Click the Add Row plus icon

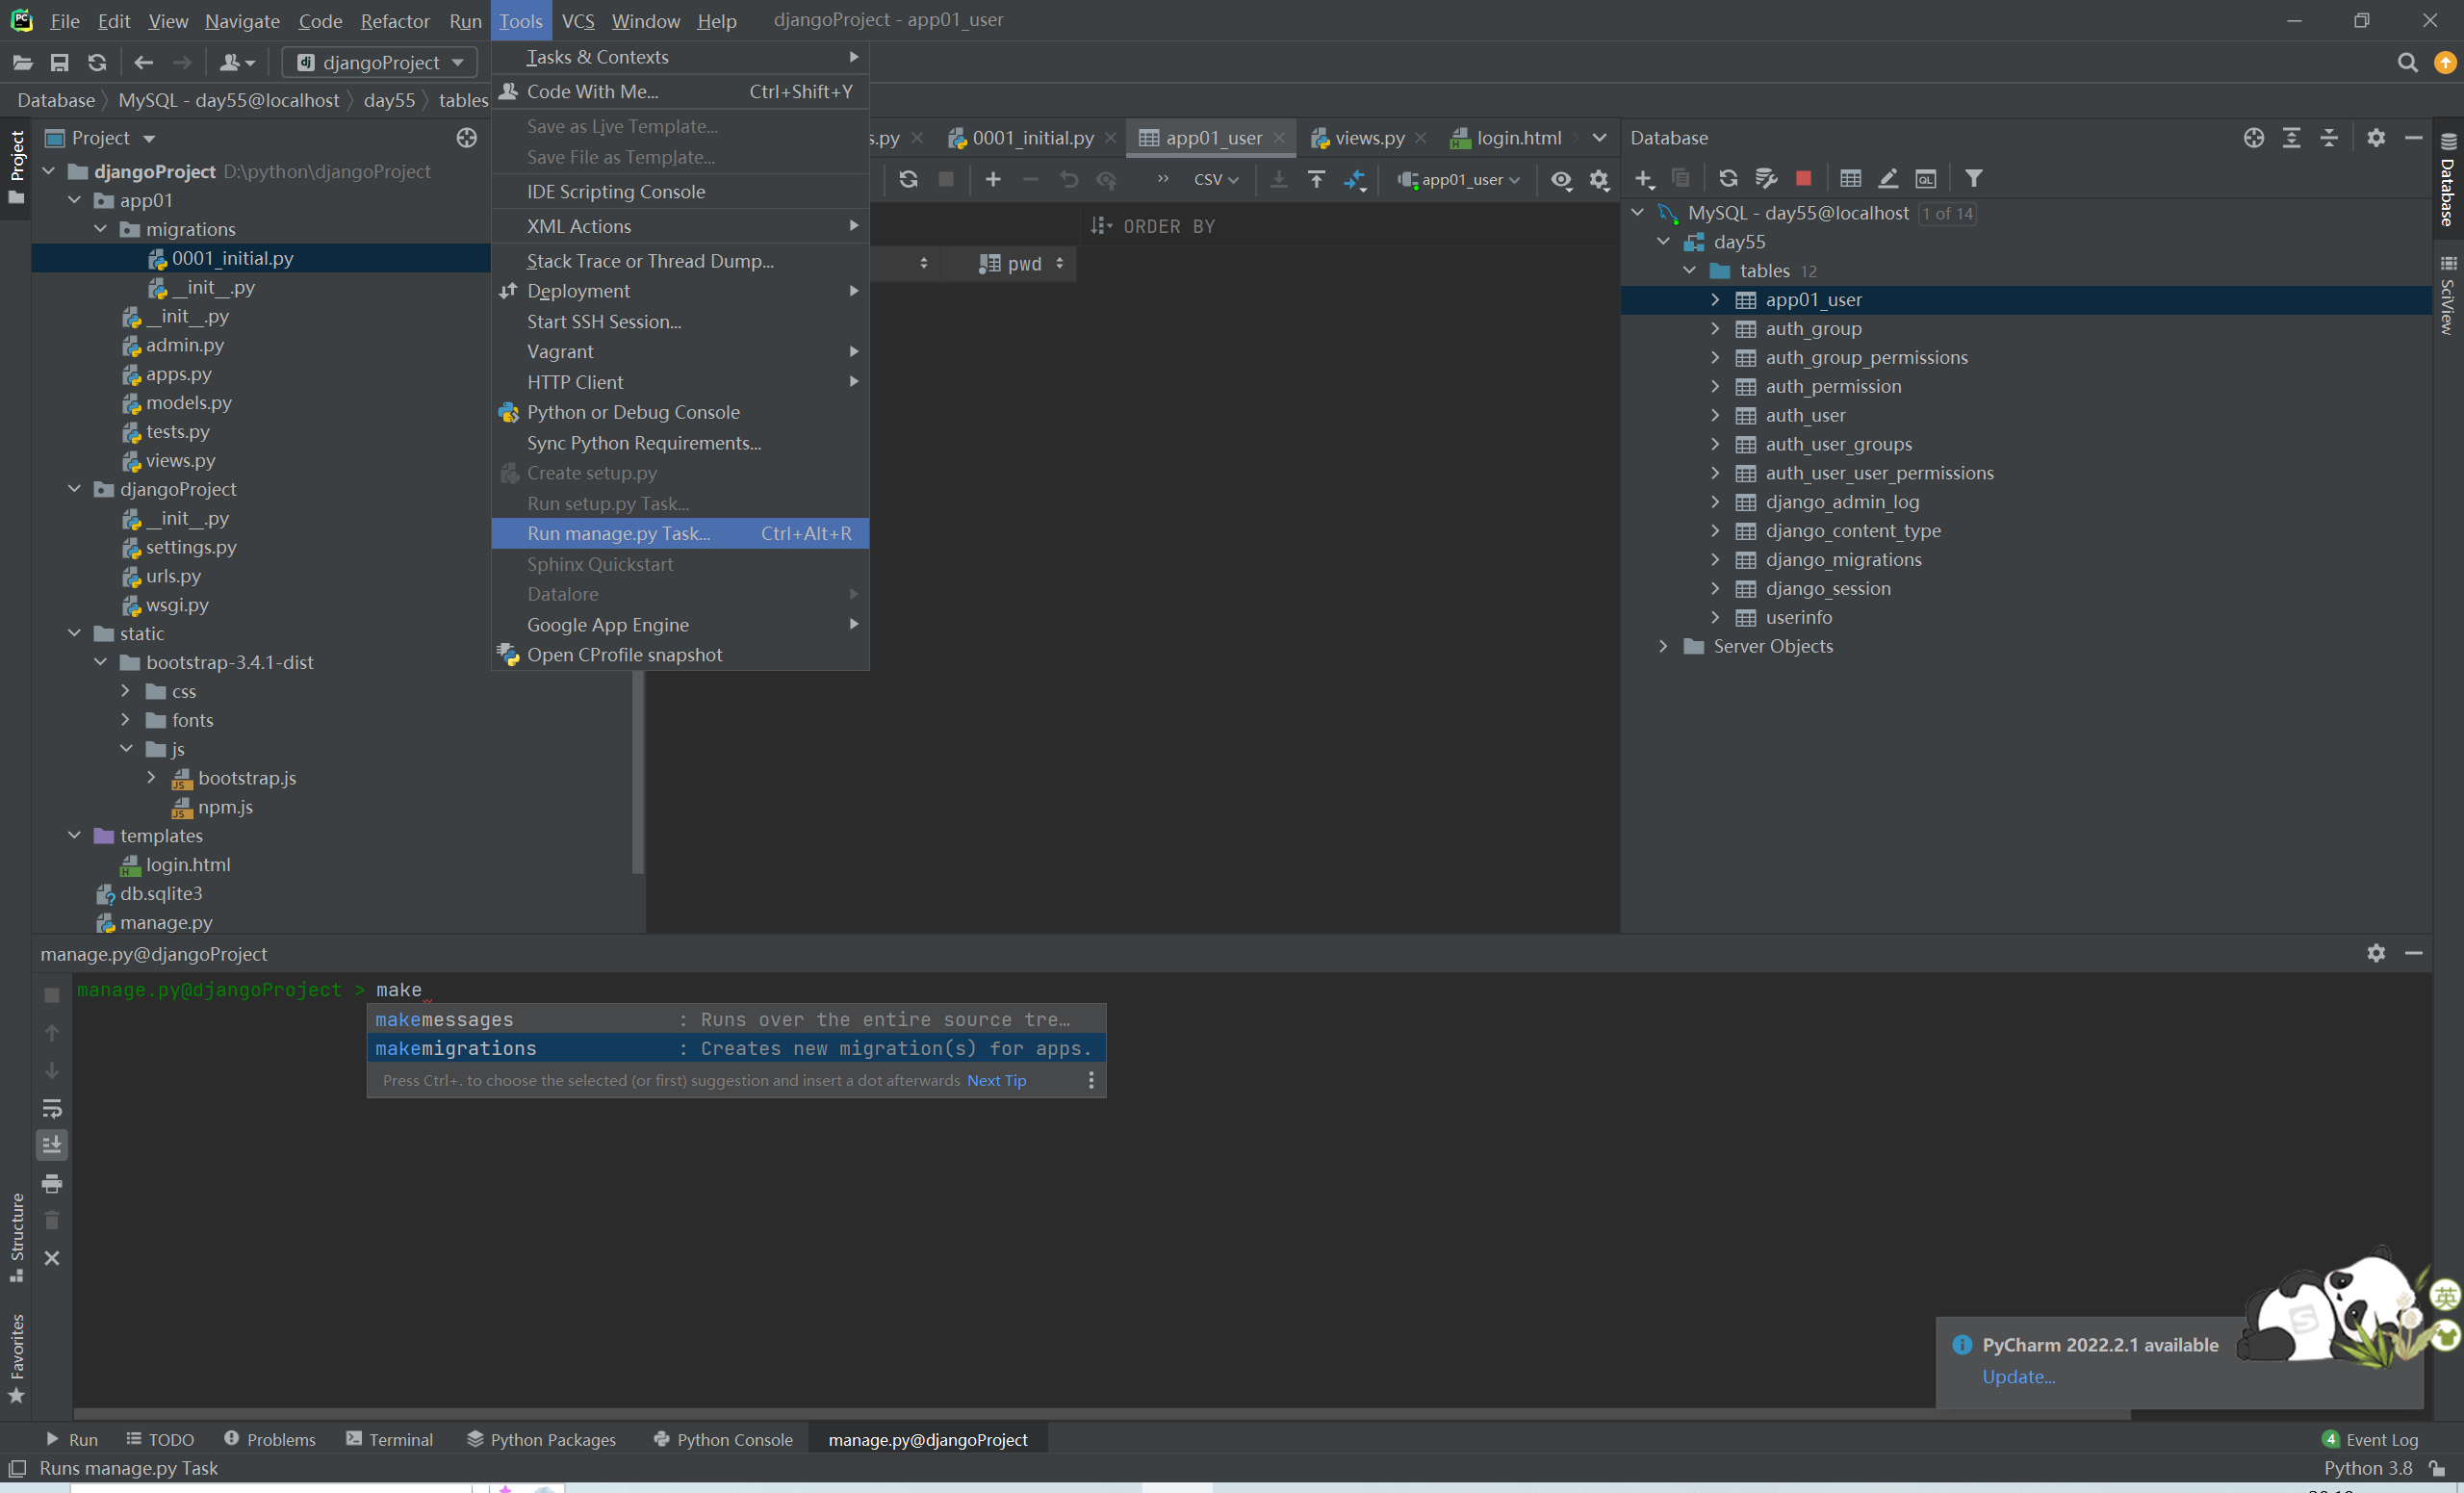[992, 179]
